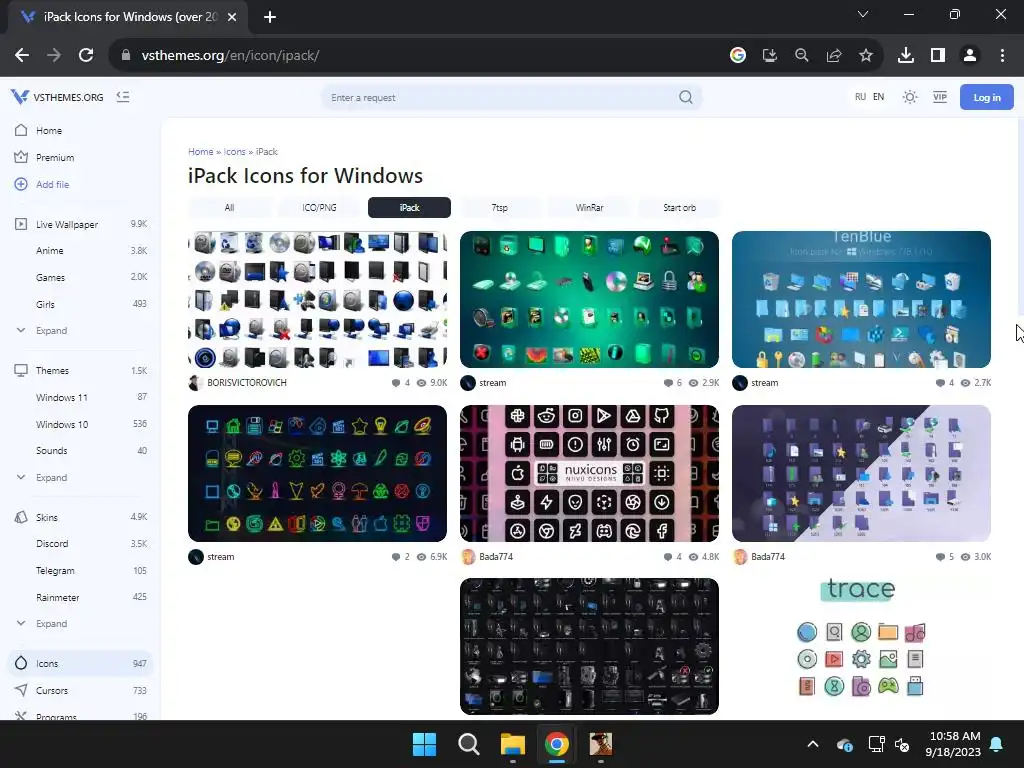Image resolution: width=1024 pixels, height=768 pixels.
Task: Click the Live Wallpaper play icon
Action: pos(21,224)
